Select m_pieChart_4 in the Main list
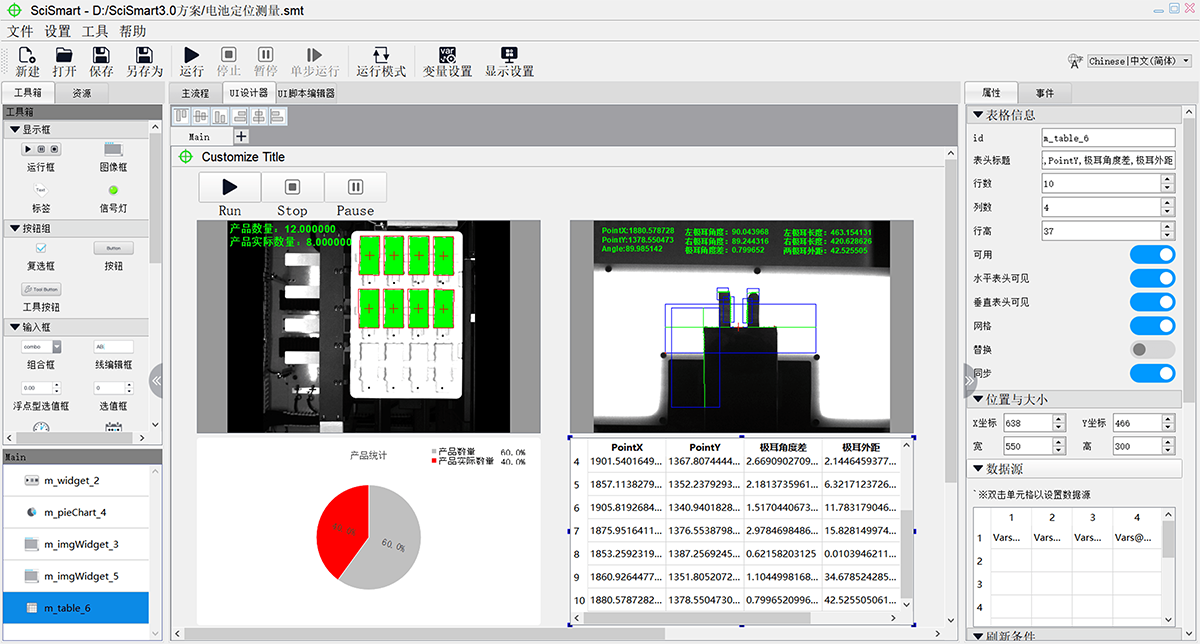The height and width of the screenshot is (644, 1200). (76, 512)
